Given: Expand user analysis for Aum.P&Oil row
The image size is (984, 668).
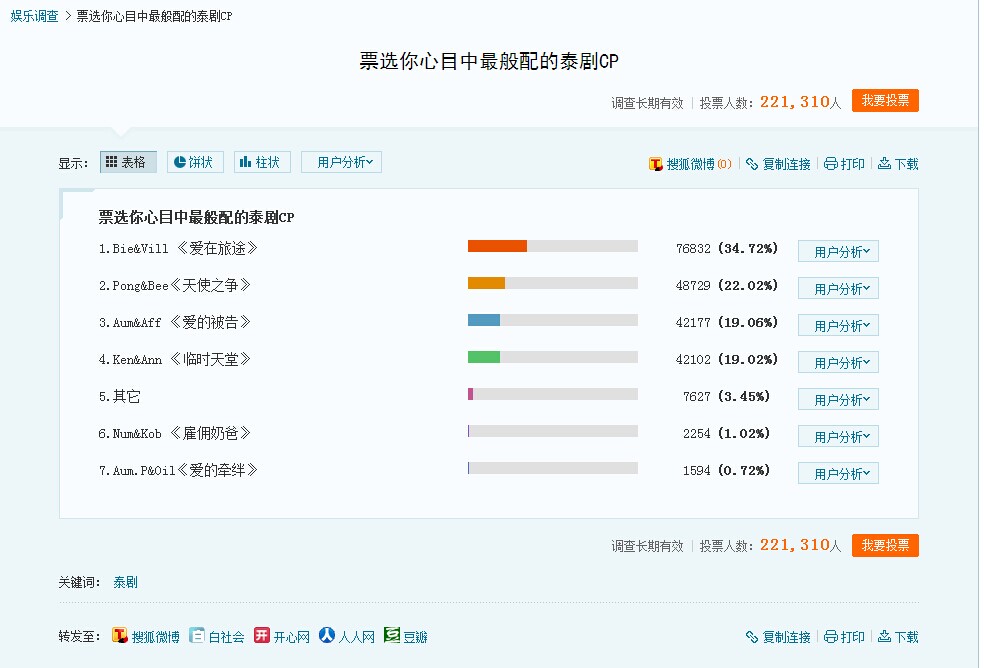Looking at the screenshot, I should point(838,473).
